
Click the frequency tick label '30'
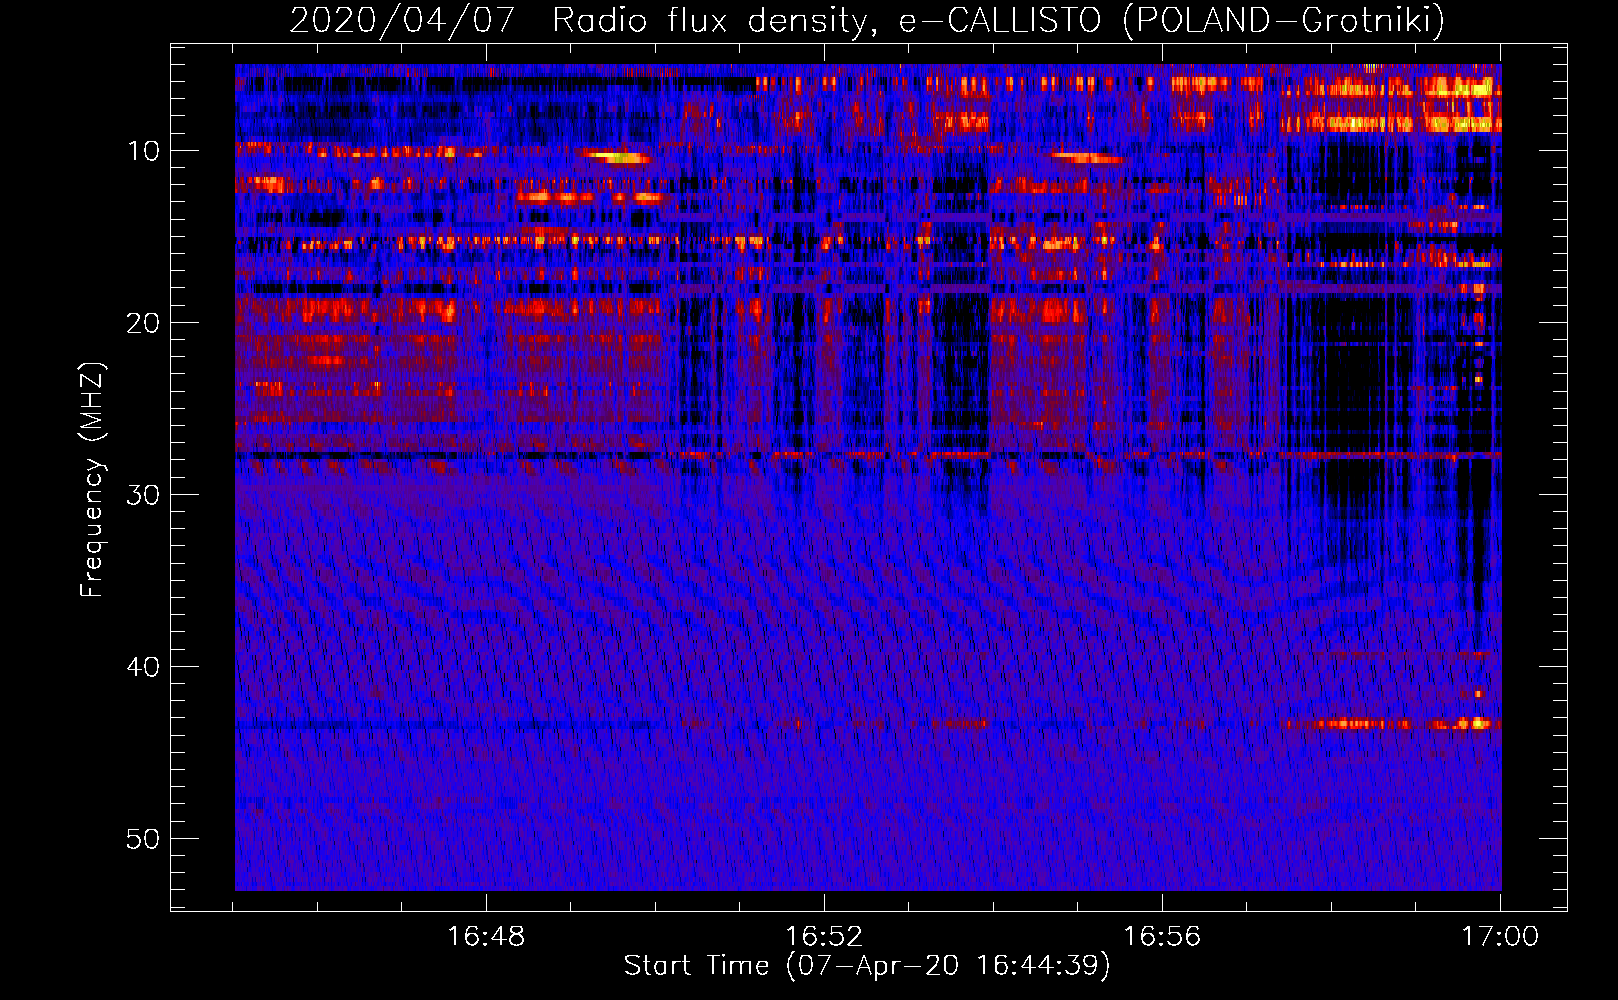coord(144,495)
